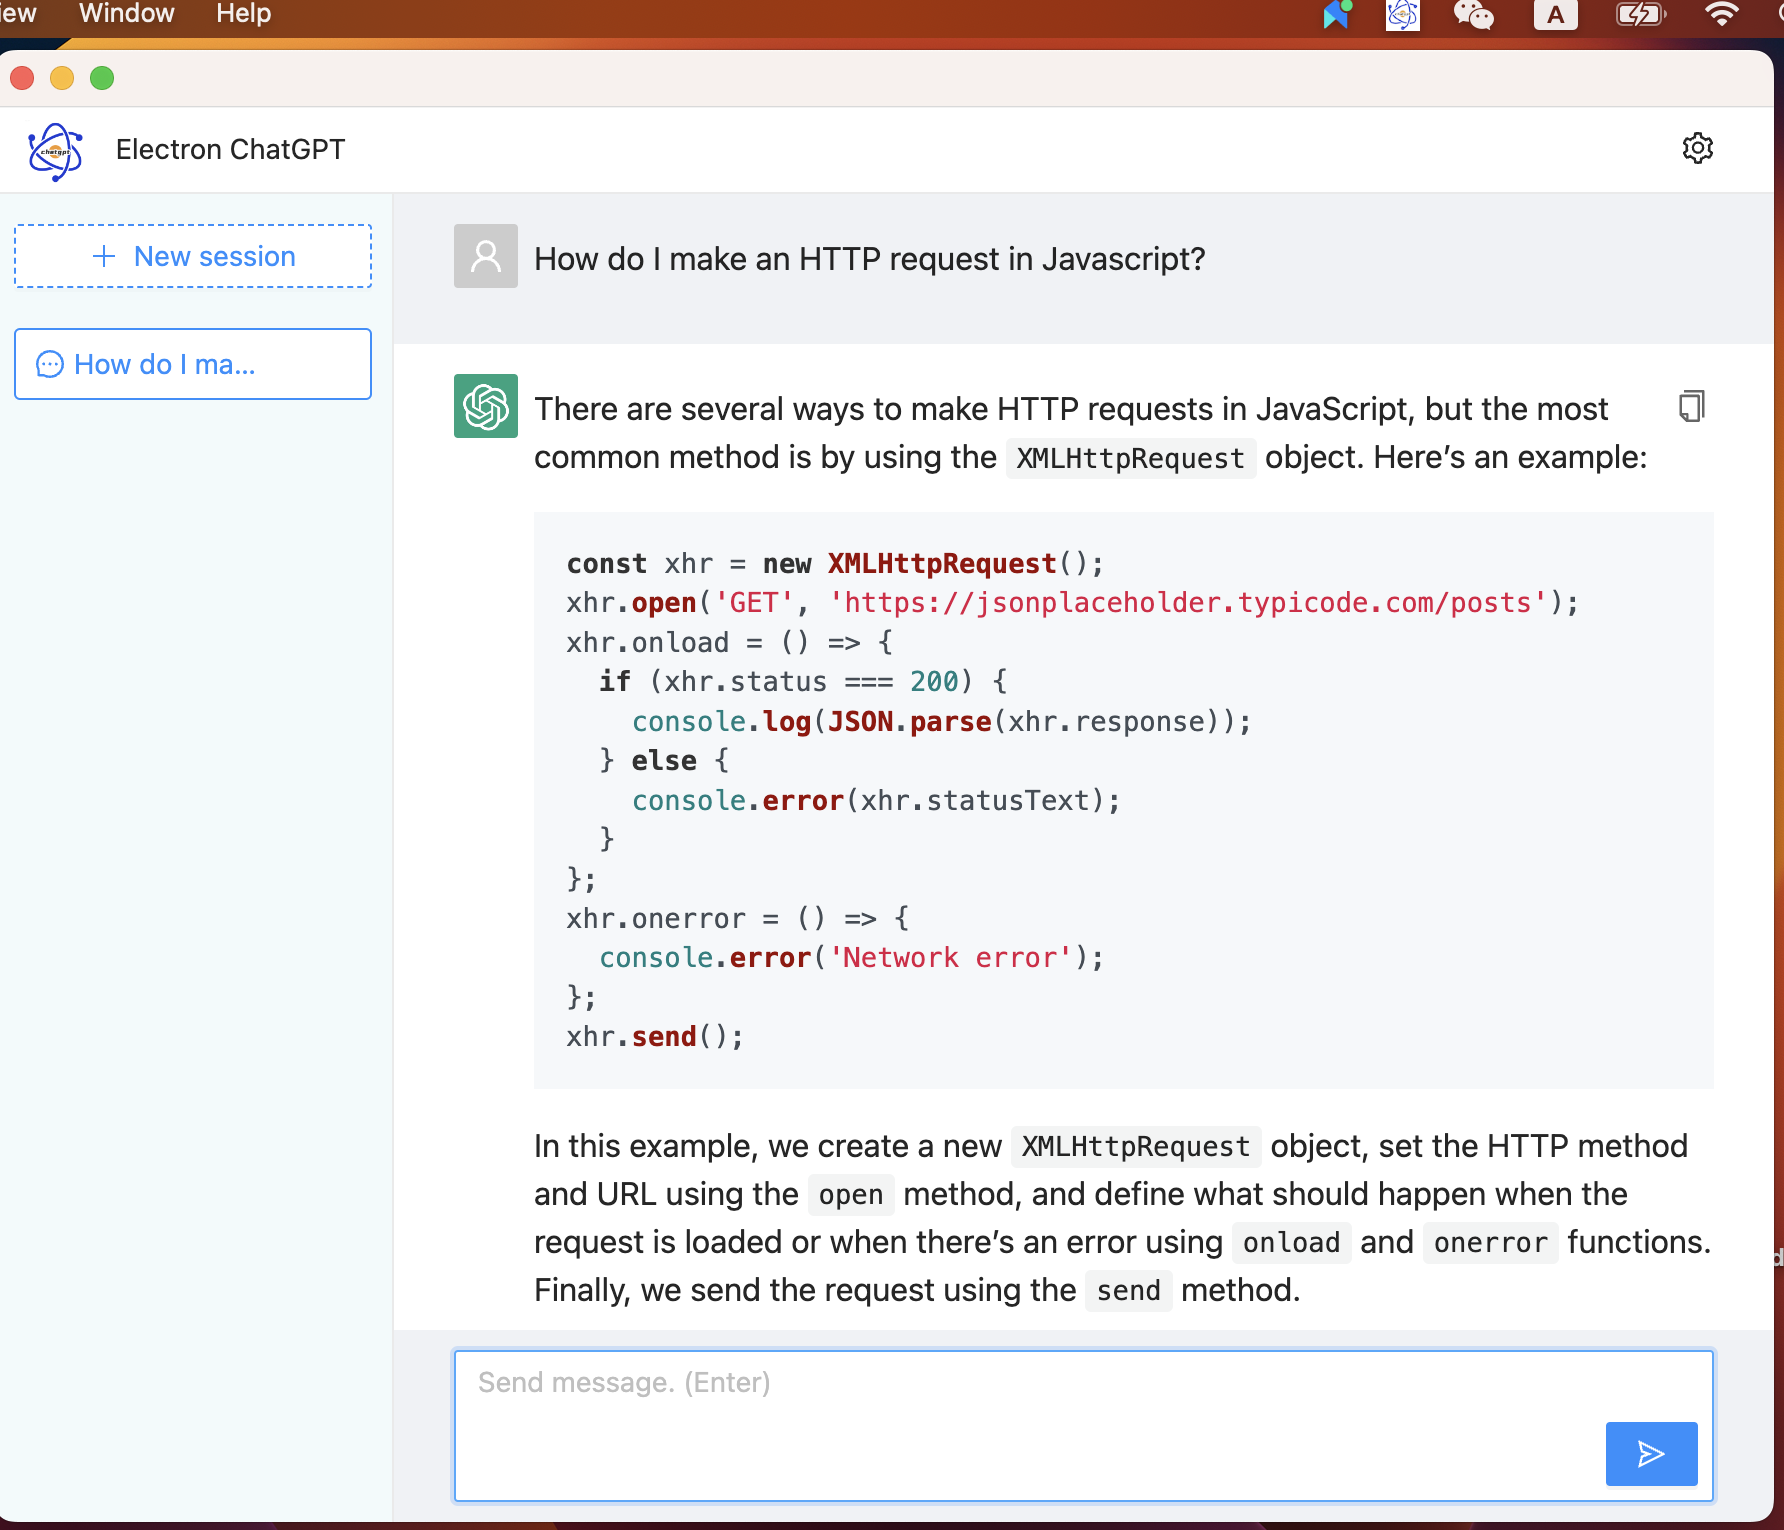Click the 'console.error(xhr.statusText);' line
1784x1530 pixels.
(876, 800)
